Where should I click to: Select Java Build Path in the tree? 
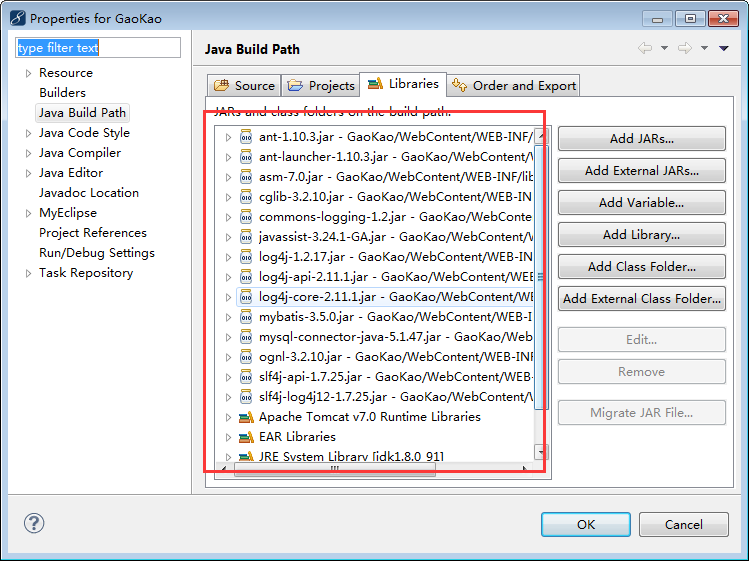pyautogui.click(x=82, y=113)
